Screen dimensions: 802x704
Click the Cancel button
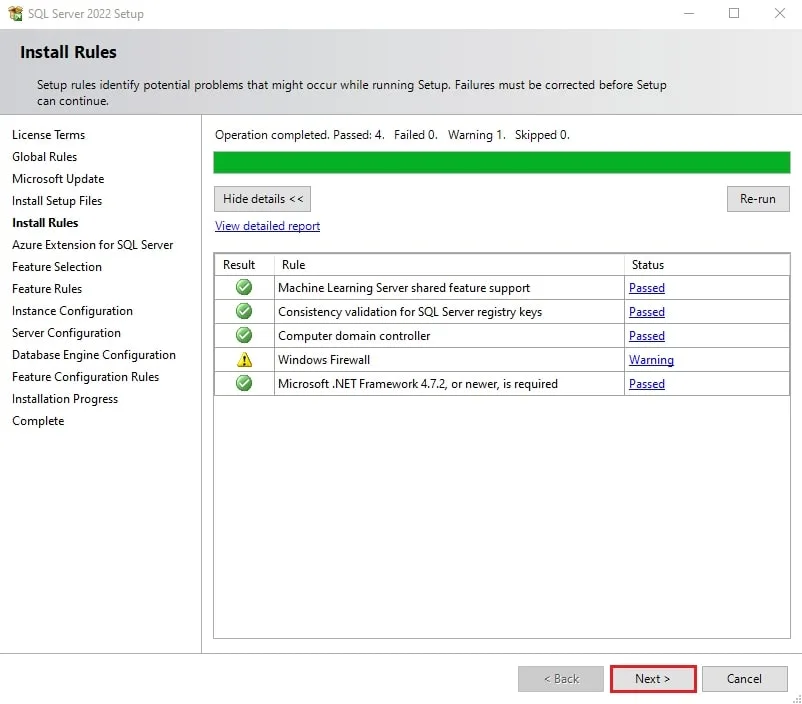[x=744, y=678]
